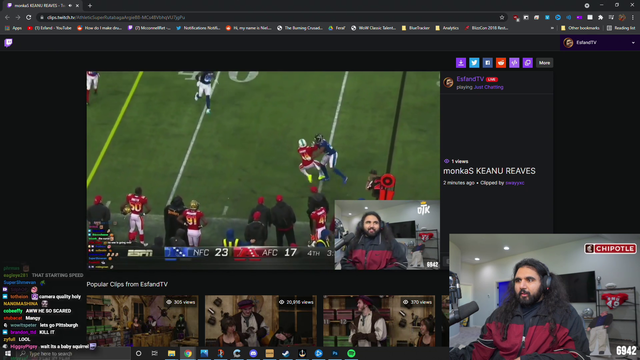This screenshot has width=640, height=360.
Task: Click the Chrome profile avatar in toolbar
Action: coord(622,17)
